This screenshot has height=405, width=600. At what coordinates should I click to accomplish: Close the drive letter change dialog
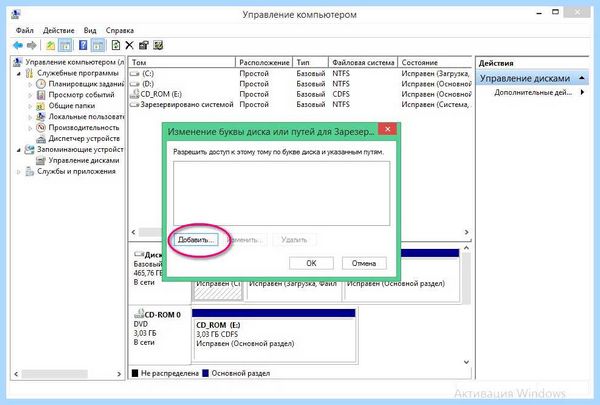[x=387, y=129]
